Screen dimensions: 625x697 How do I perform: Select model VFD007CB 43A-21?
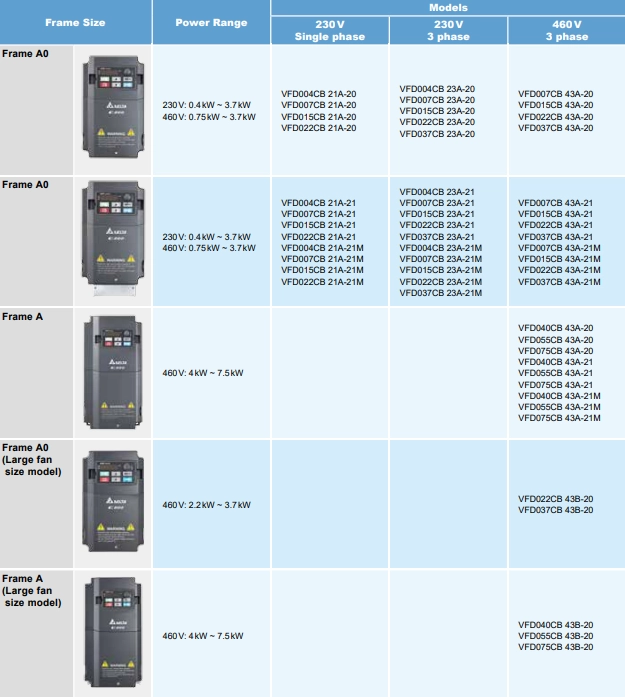(555, 203)
